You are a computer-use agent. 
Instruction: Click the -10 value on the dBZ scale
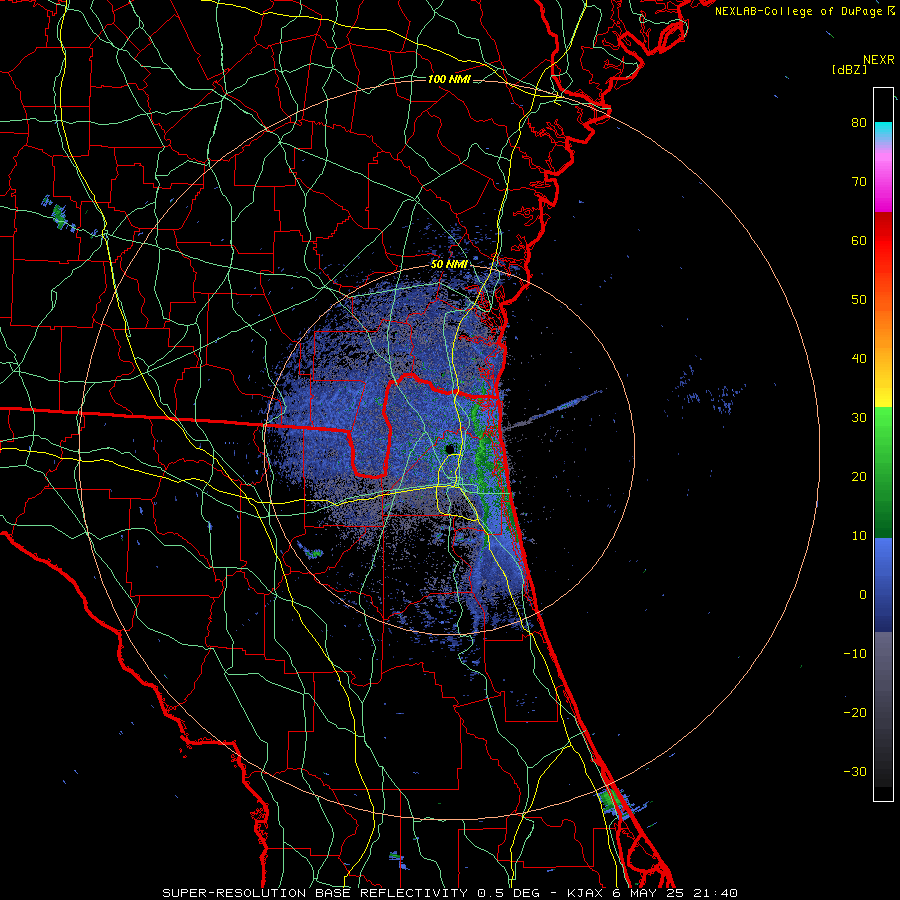tap(855, 654)
